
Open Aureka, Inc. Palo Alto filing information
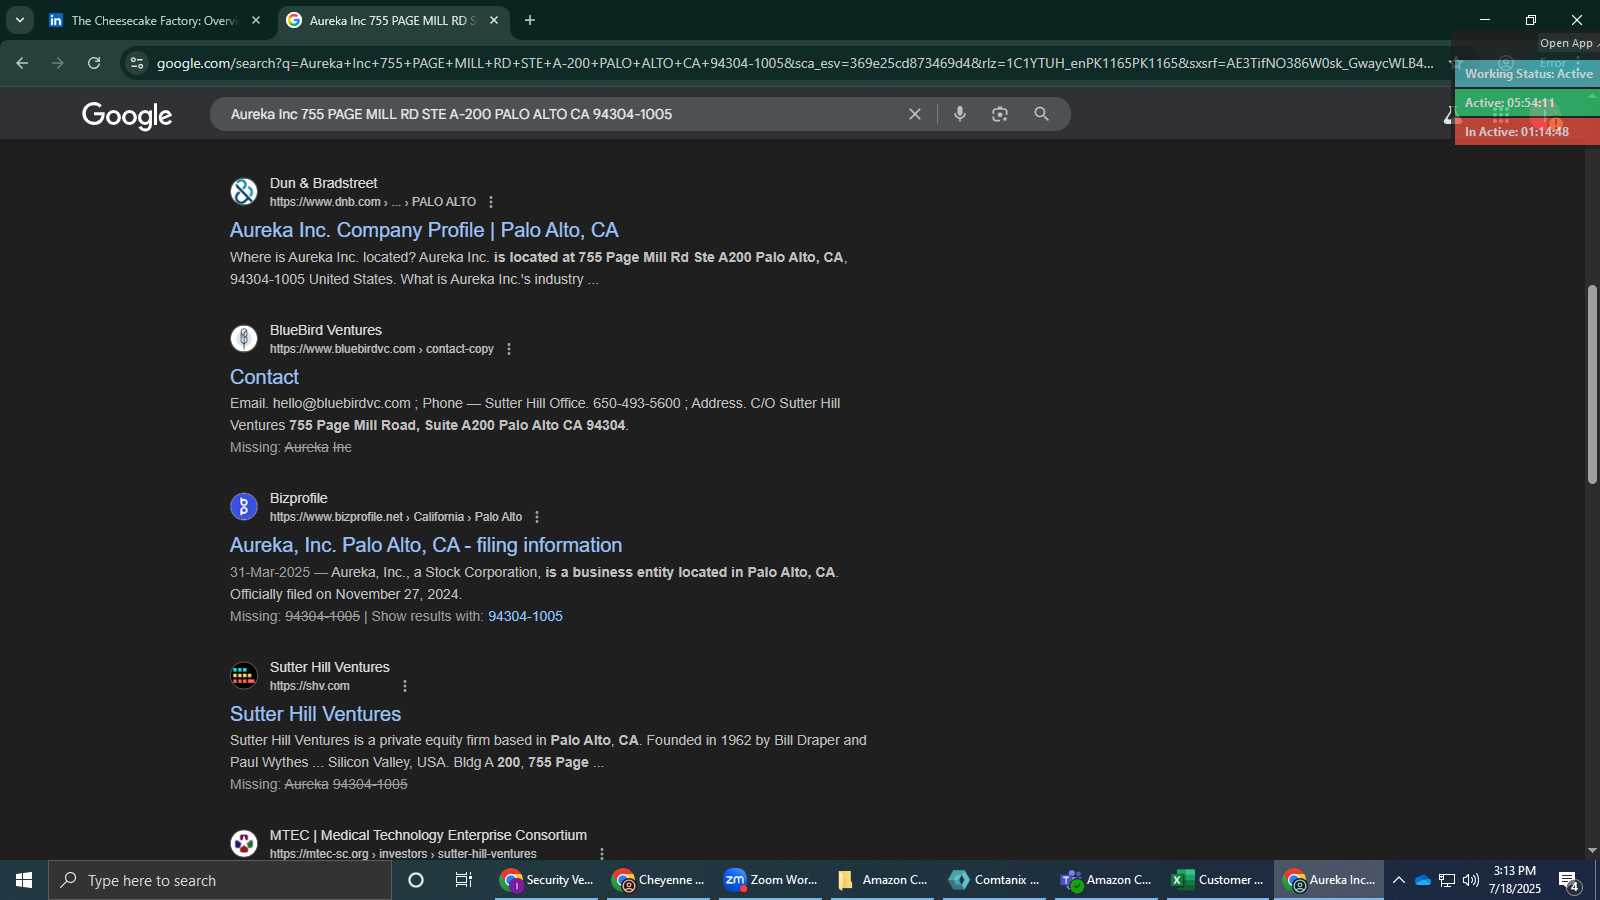(426, 545)
